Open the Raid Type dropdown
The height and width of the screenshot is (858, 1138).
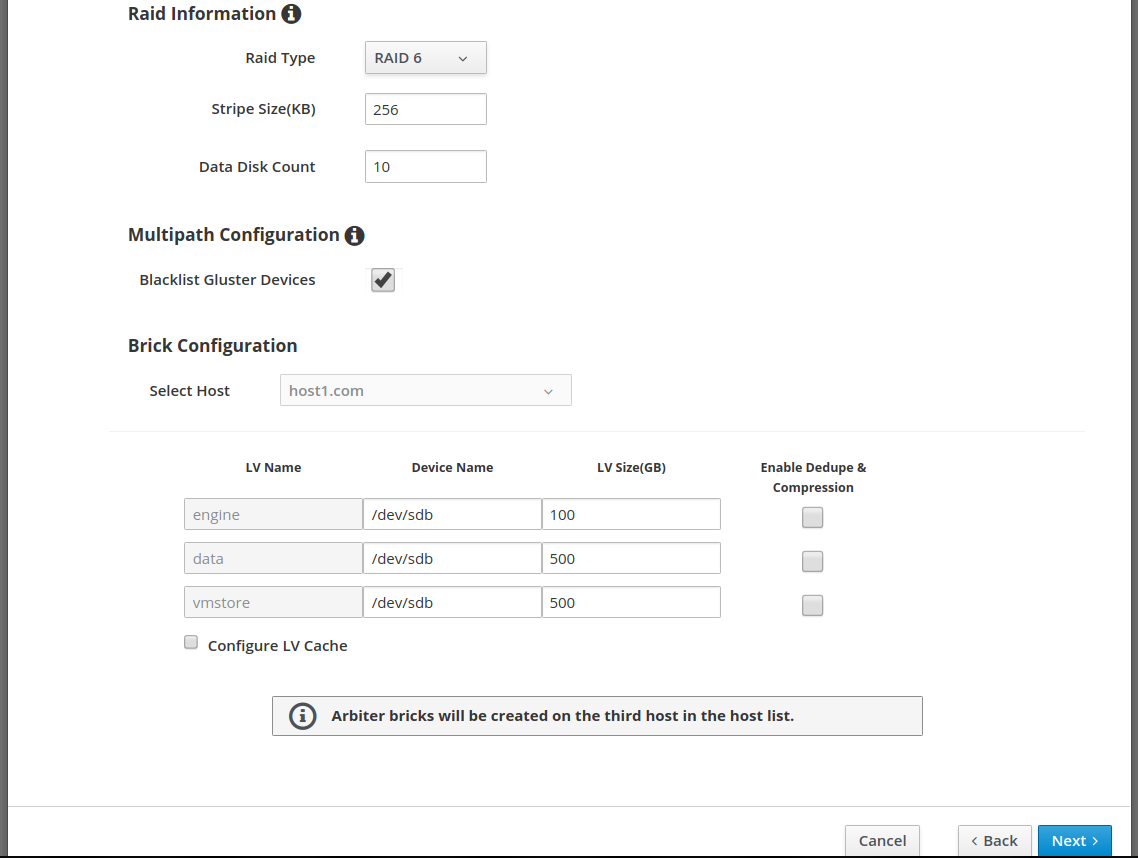click(x=425, y=58)
